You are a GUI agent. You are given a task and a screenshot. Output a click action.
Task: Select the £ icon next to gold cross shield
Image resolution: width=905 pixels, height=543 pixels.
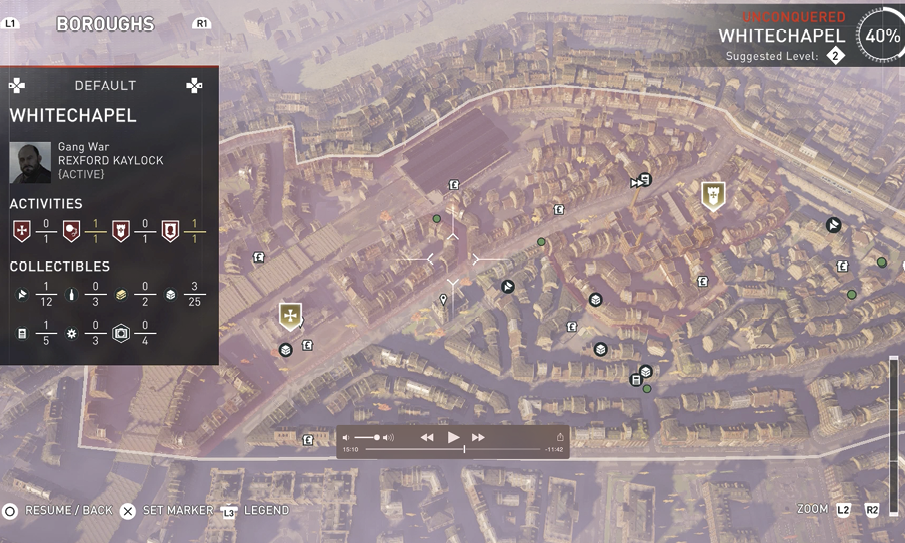click(307, 345)
